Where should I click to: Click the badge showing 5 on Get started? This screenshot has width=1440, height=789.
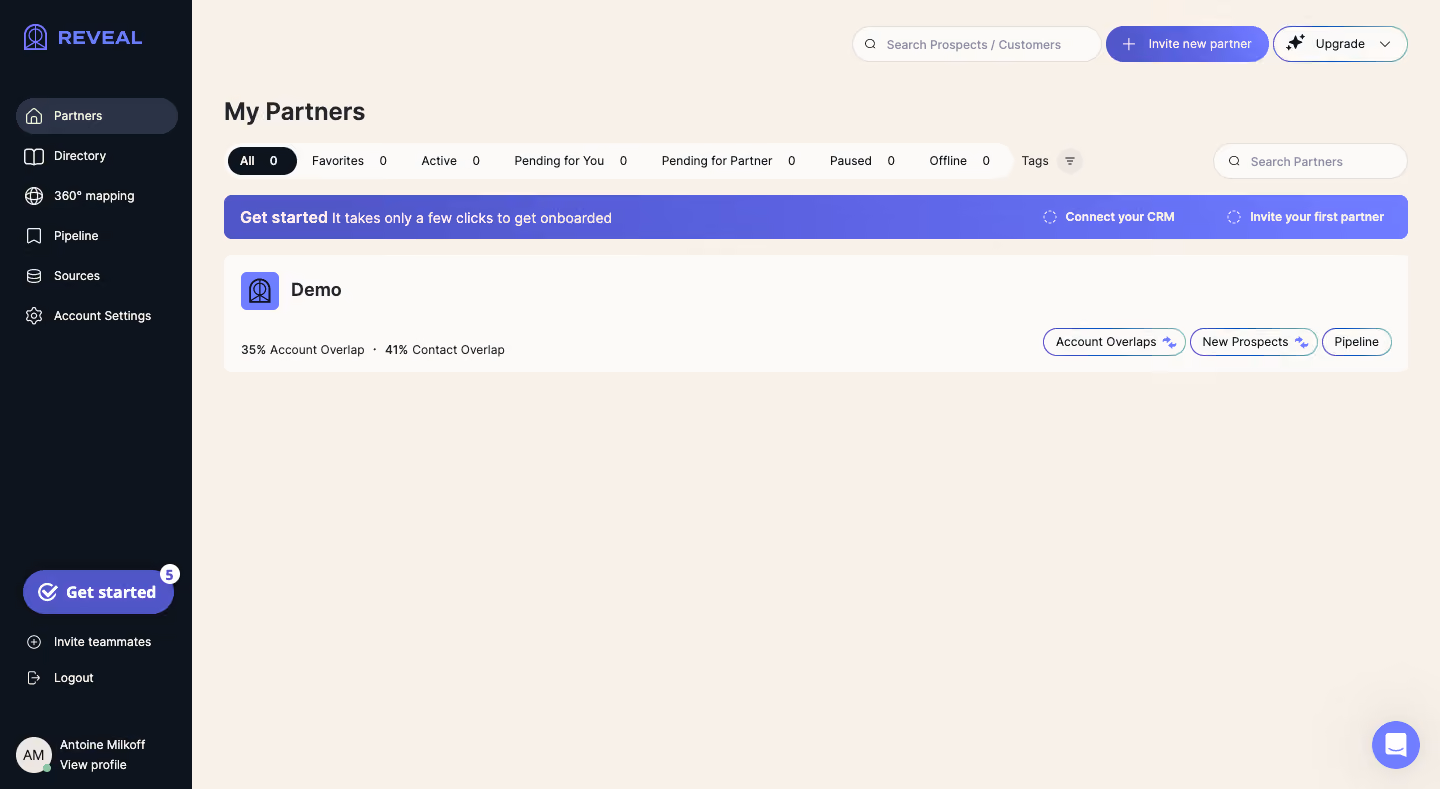(x=170, y=574)
